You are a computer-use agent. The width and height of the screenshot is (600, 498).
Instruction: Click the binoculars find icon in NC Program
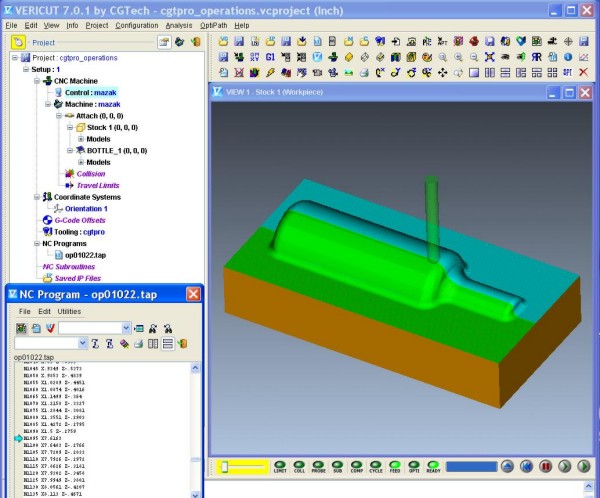point(153,328)
